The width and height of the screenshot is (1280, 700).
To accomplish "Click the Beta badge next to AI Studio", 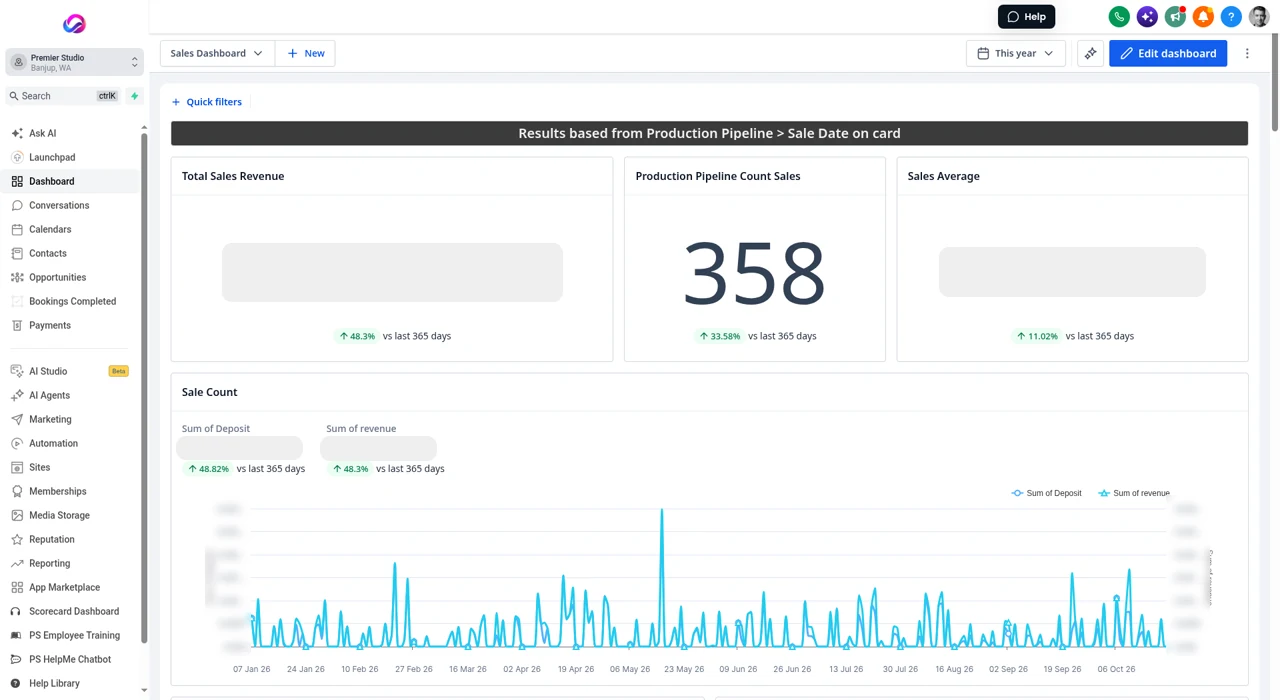I will point(118,371).
